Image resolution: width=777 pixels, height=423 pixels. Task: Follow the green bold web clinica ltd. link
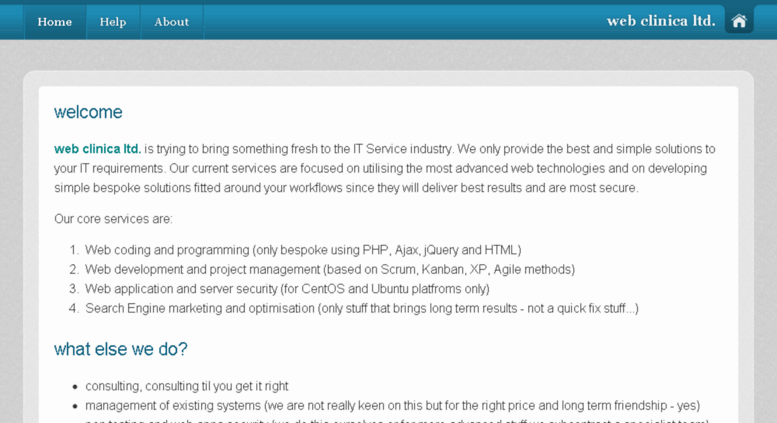(x=98, y=149)
